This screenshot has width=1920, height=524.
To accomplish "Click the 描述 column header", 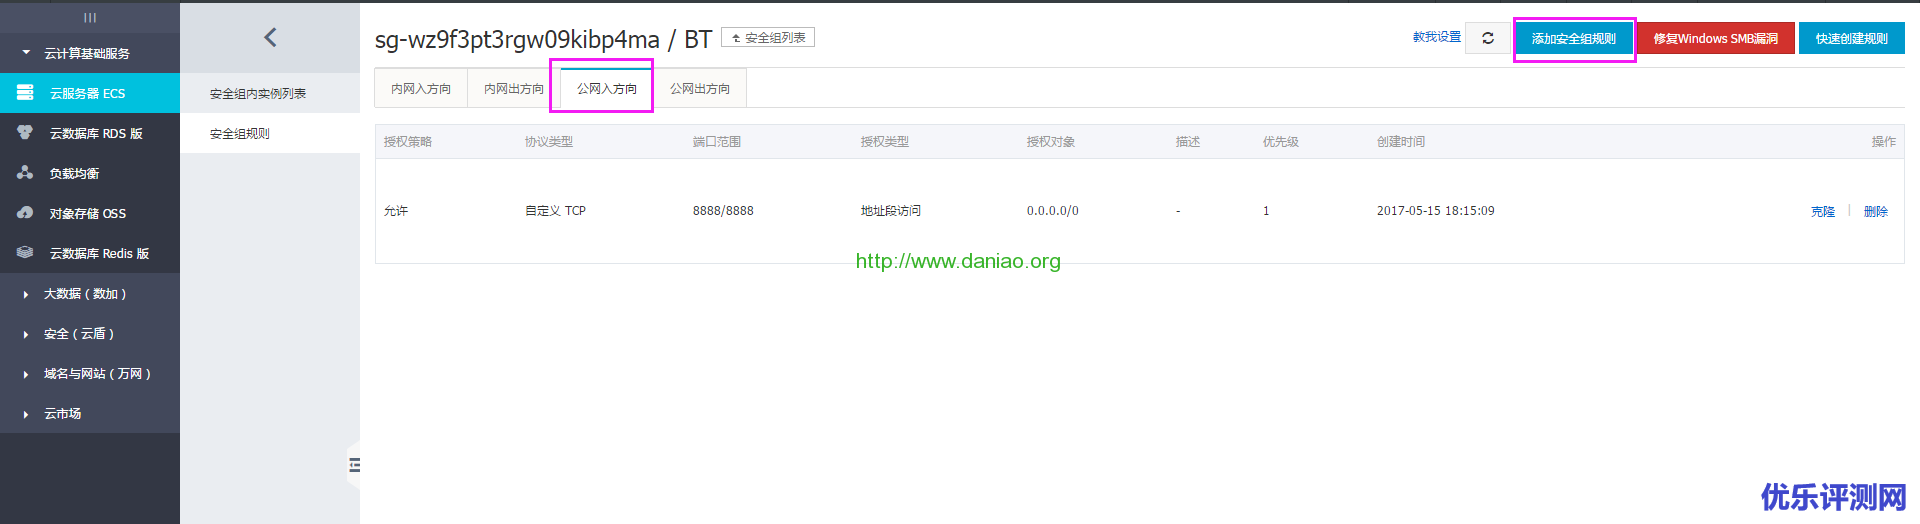I will point(1188,142).
